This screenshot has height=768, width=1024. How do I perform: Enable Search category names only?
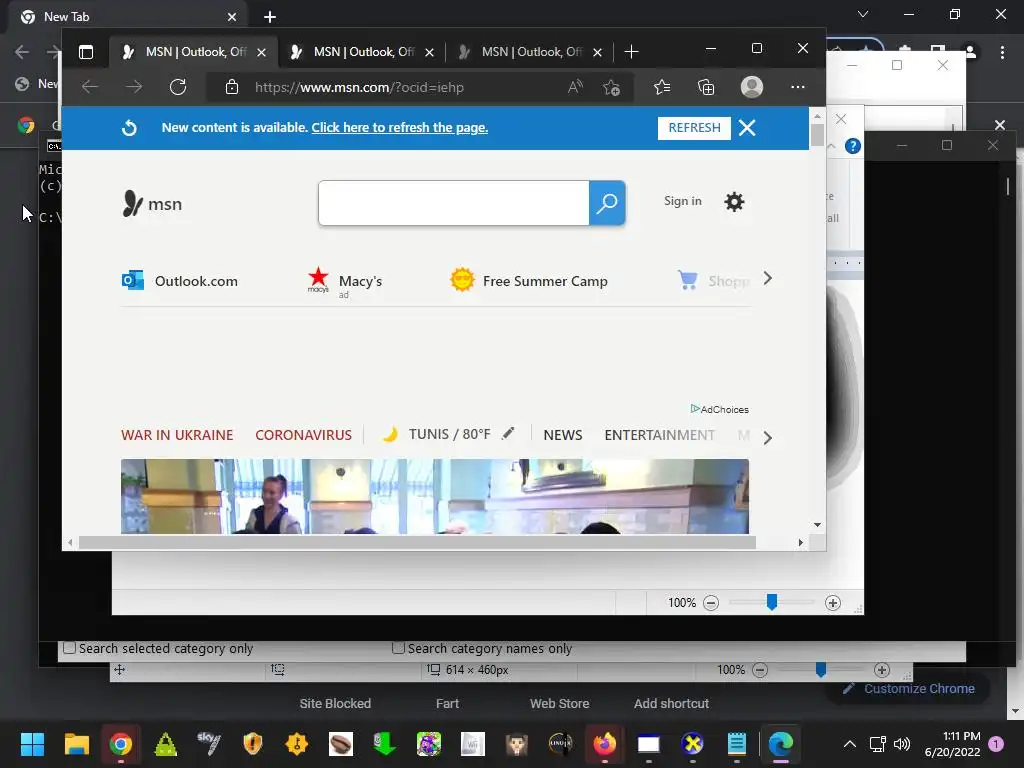398,648
